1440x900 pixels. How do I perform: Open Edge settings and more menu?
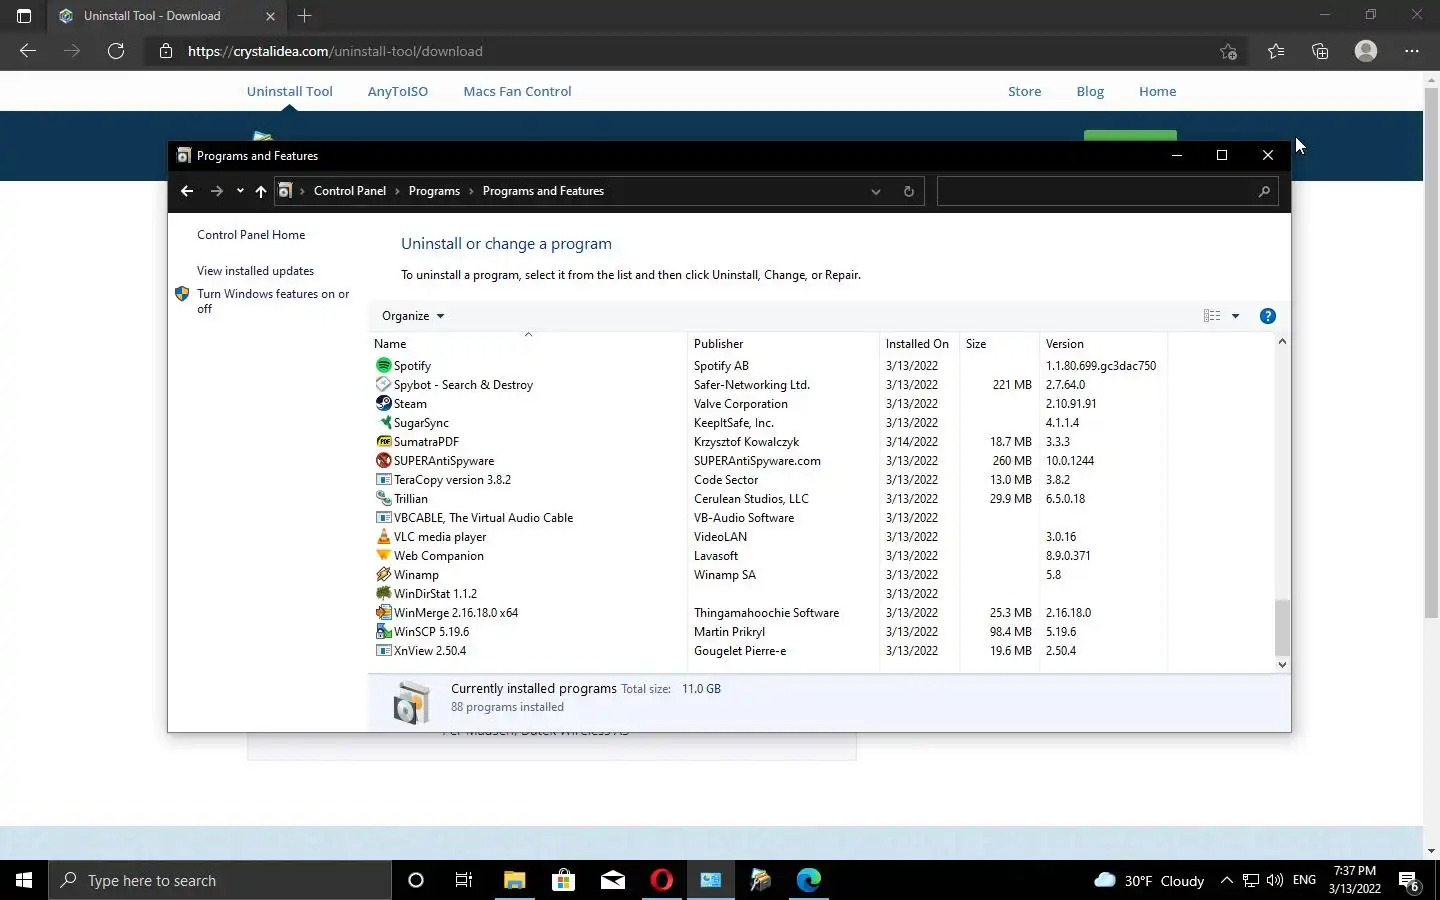(x=1411, y=51)
